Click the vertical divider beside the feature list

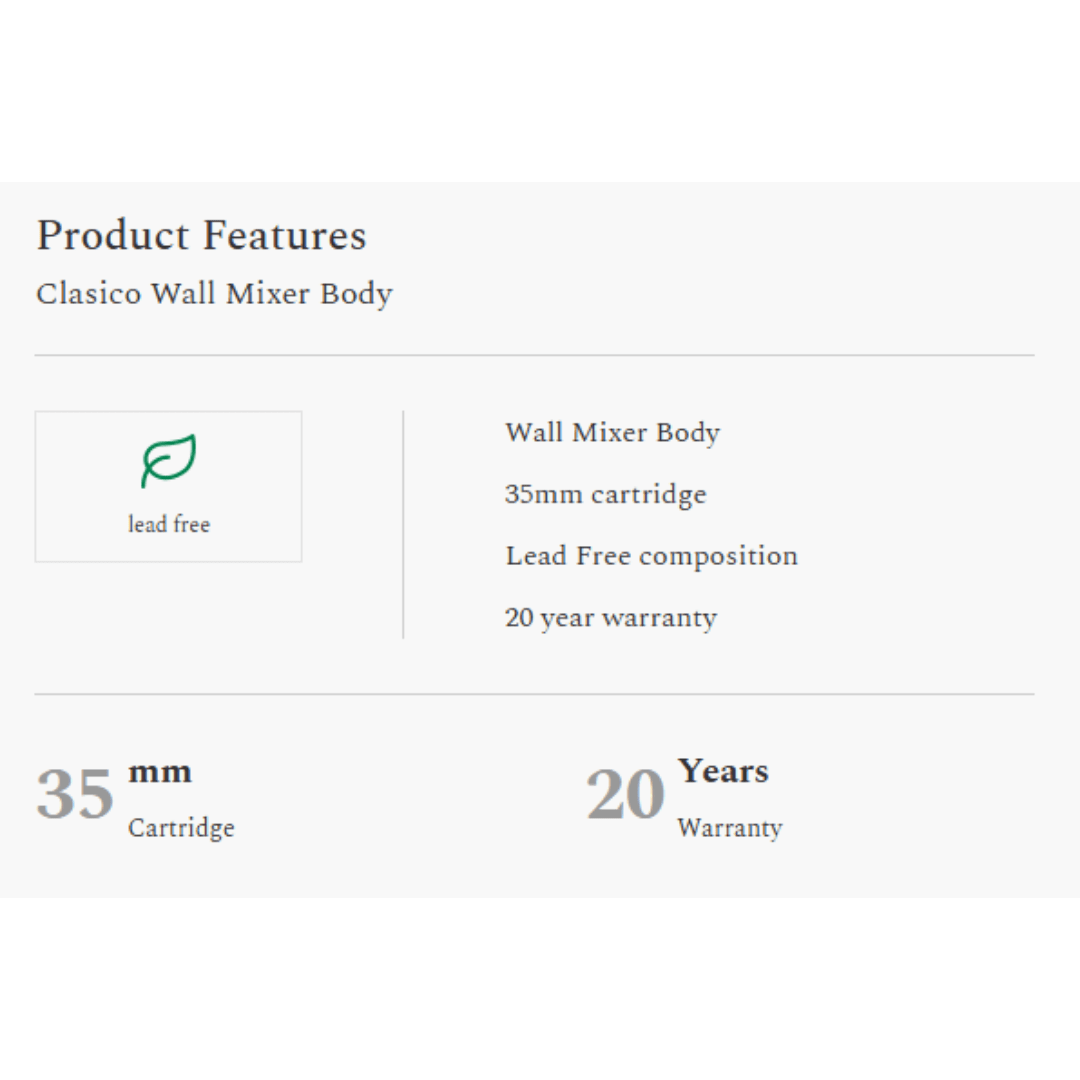pos(403,524)
